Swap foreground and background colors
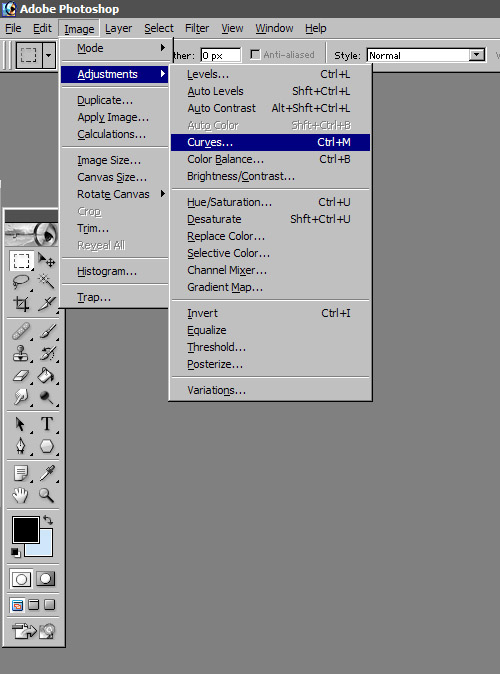 [47, 520]
